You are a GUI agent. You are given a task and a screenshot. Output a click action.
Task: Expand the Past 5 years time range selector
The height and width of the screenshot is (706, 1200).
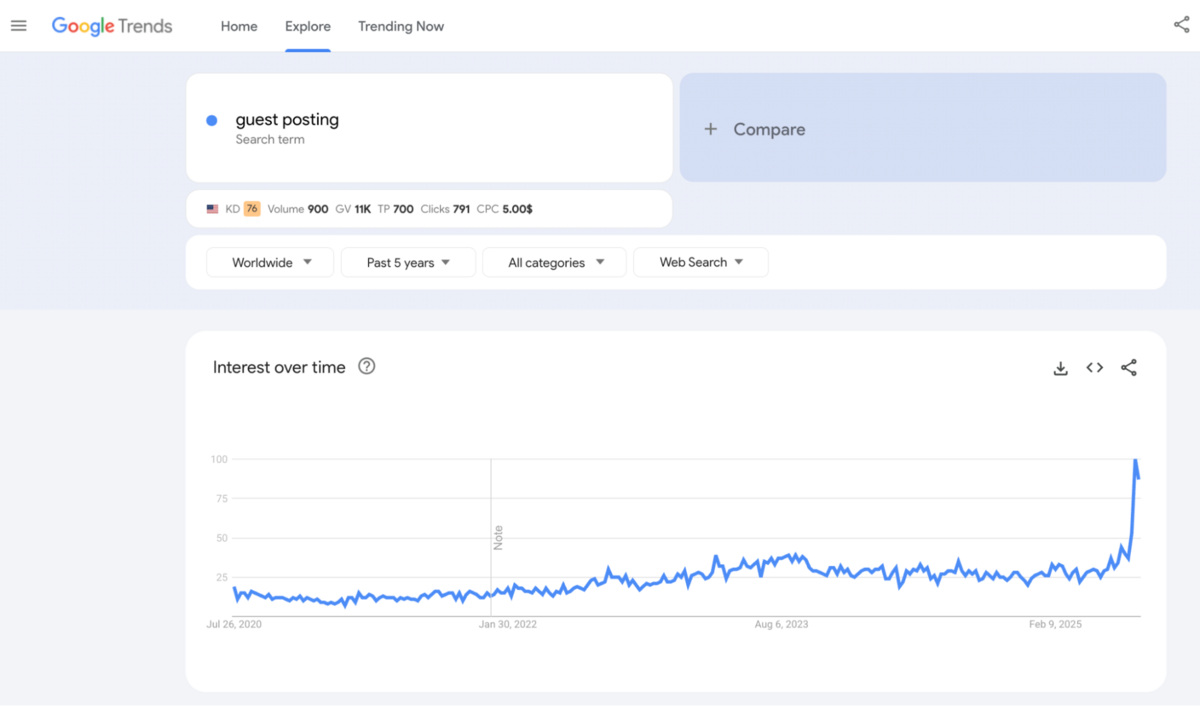tap(408, 262)
